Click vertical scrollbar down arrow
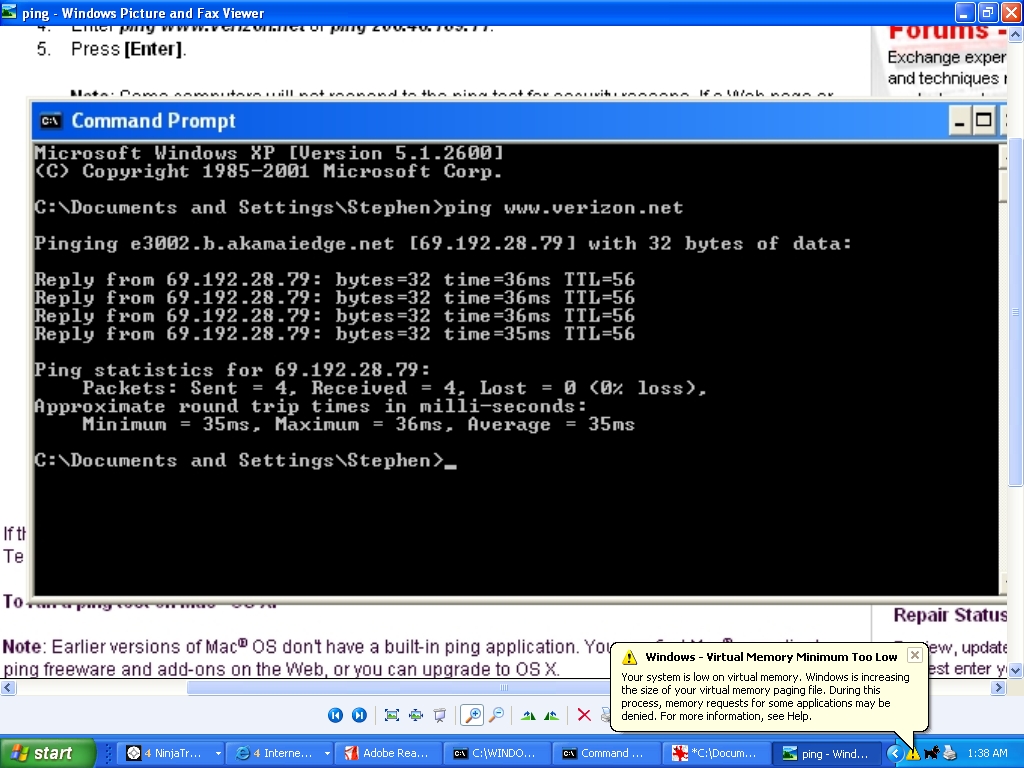Screen dimensions: 1024x768 (x=1016, y=670)
